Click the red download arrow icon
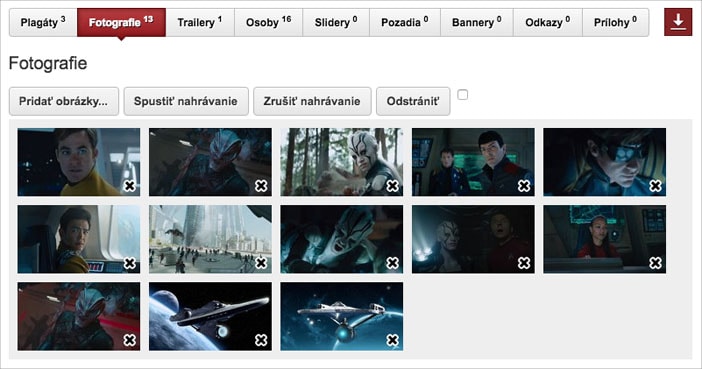Image resolution: width=702 pixels, height=369 pixels. 678,22
